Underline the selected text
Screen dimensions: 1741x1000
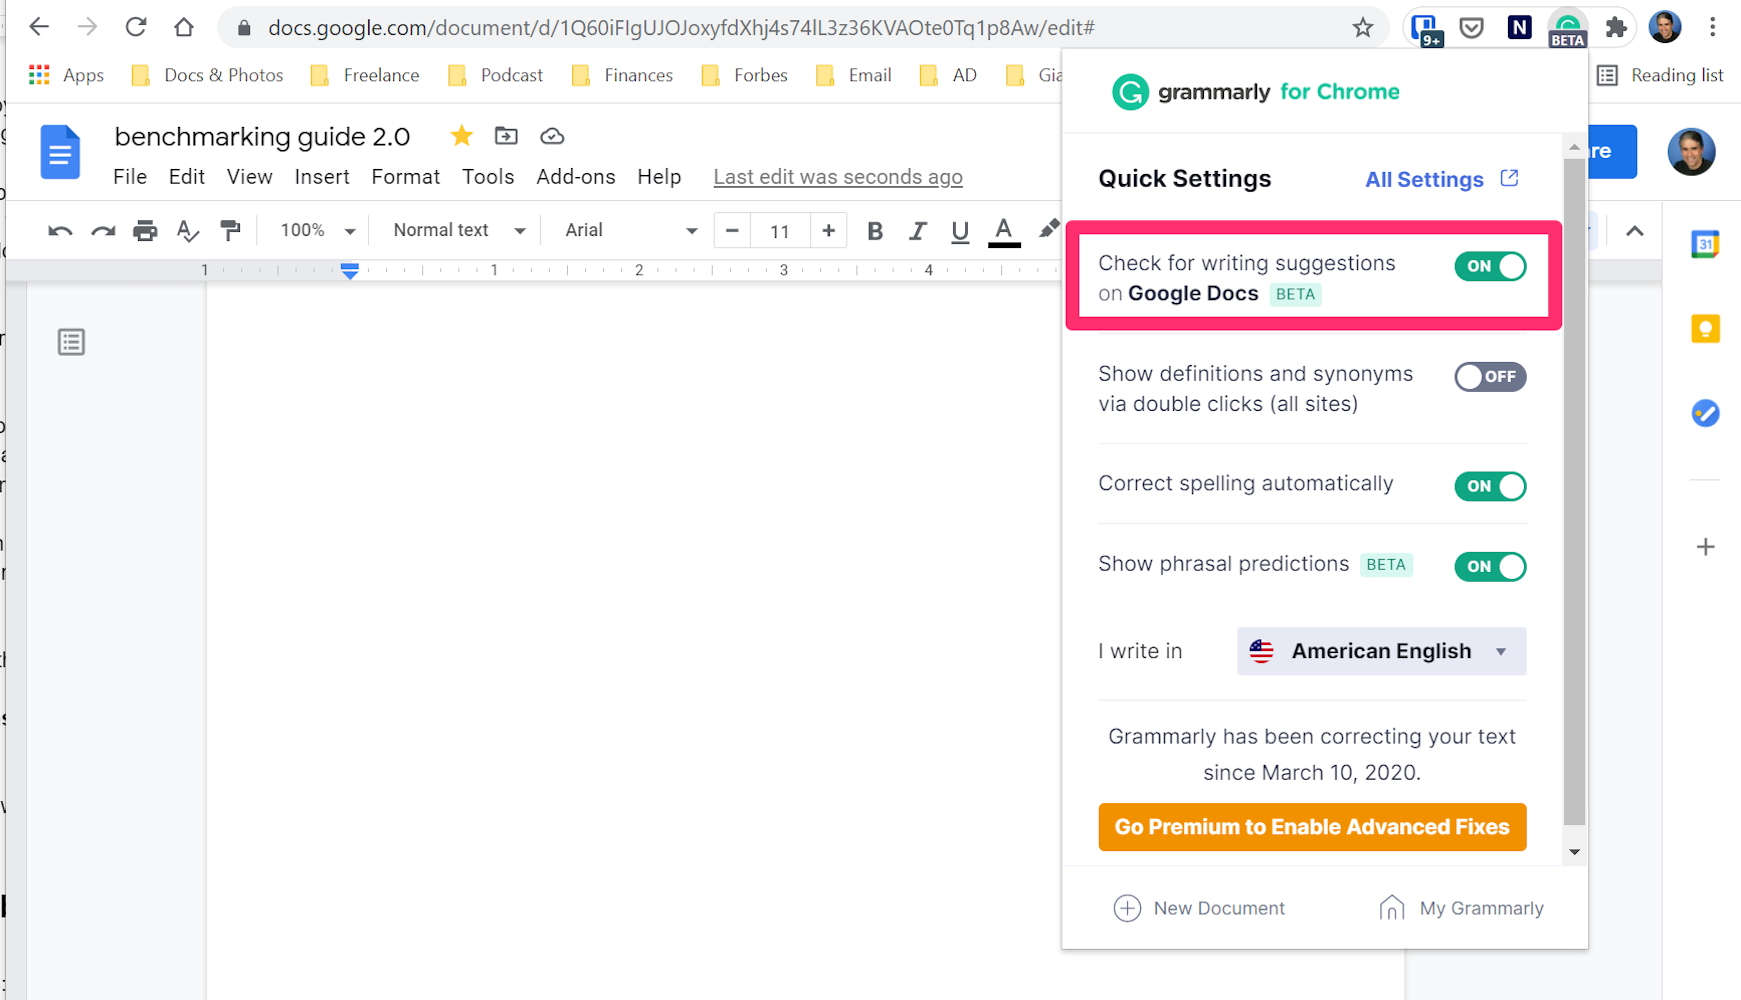point(960,231)
